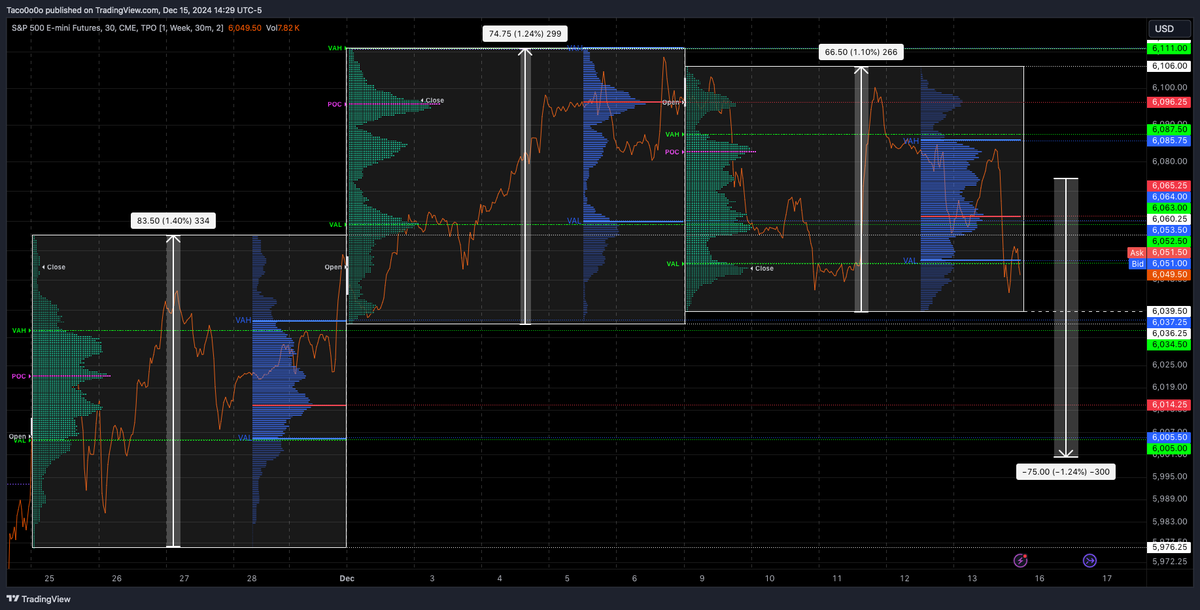Click date 25 on the time axis

[49, 578]
